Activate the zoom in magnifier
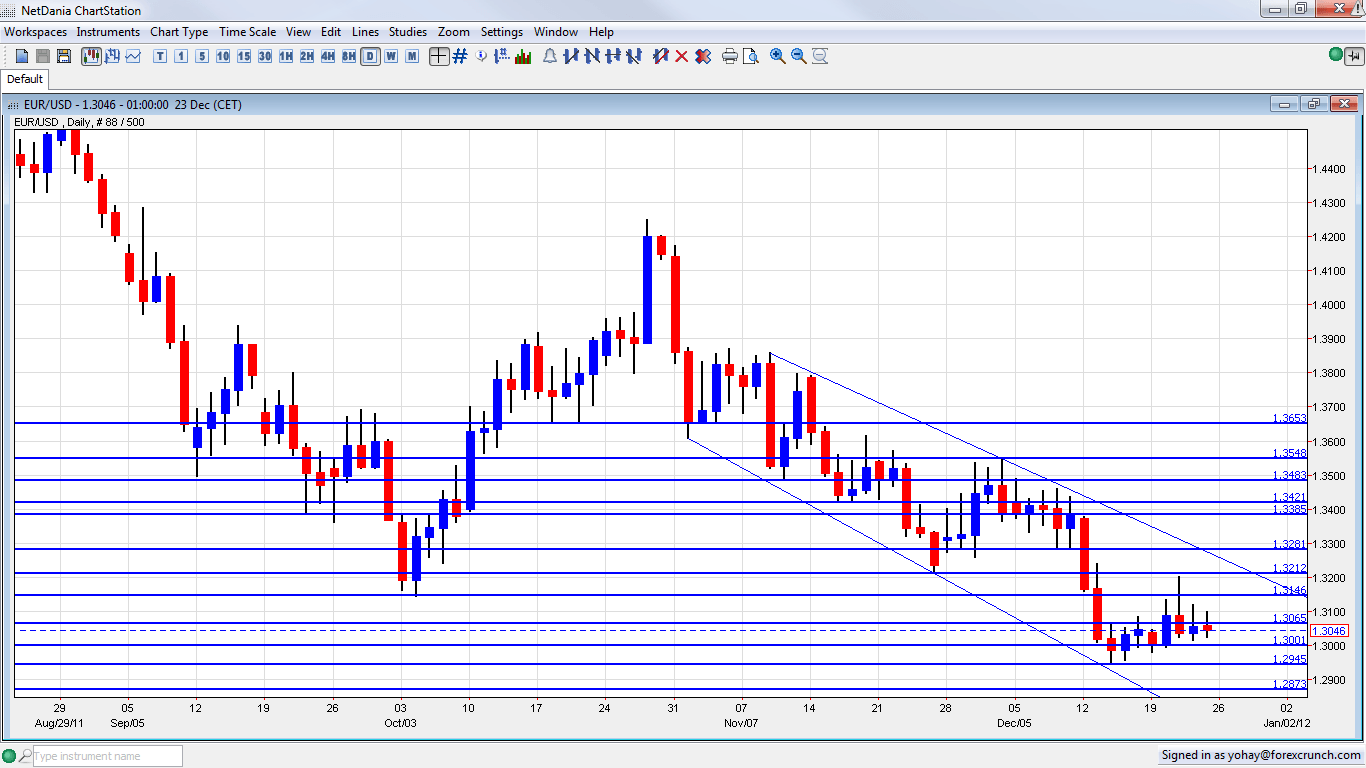The width and height of the screenshot is (1366, 768). pos(776,57)
